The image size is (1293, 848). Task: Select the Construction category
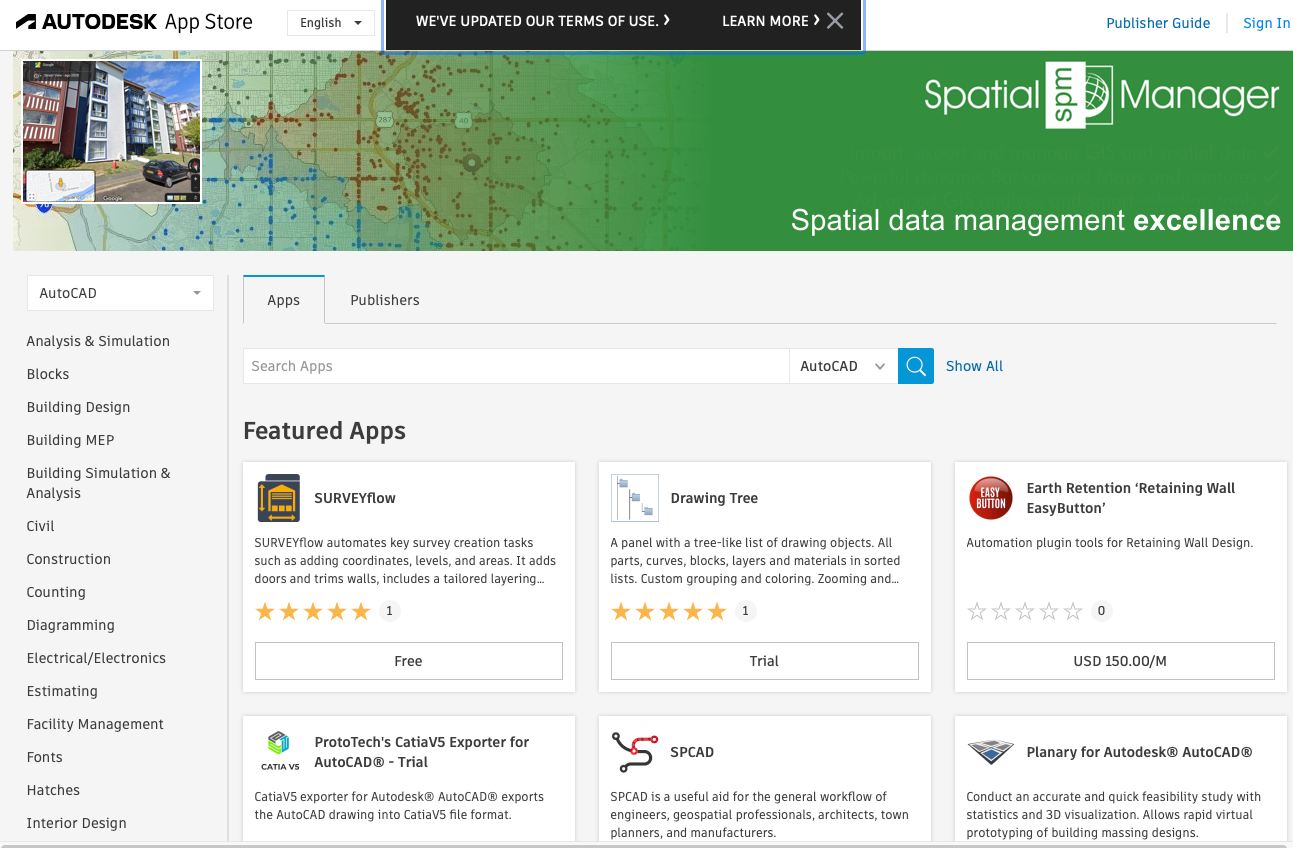coord(69,559)
